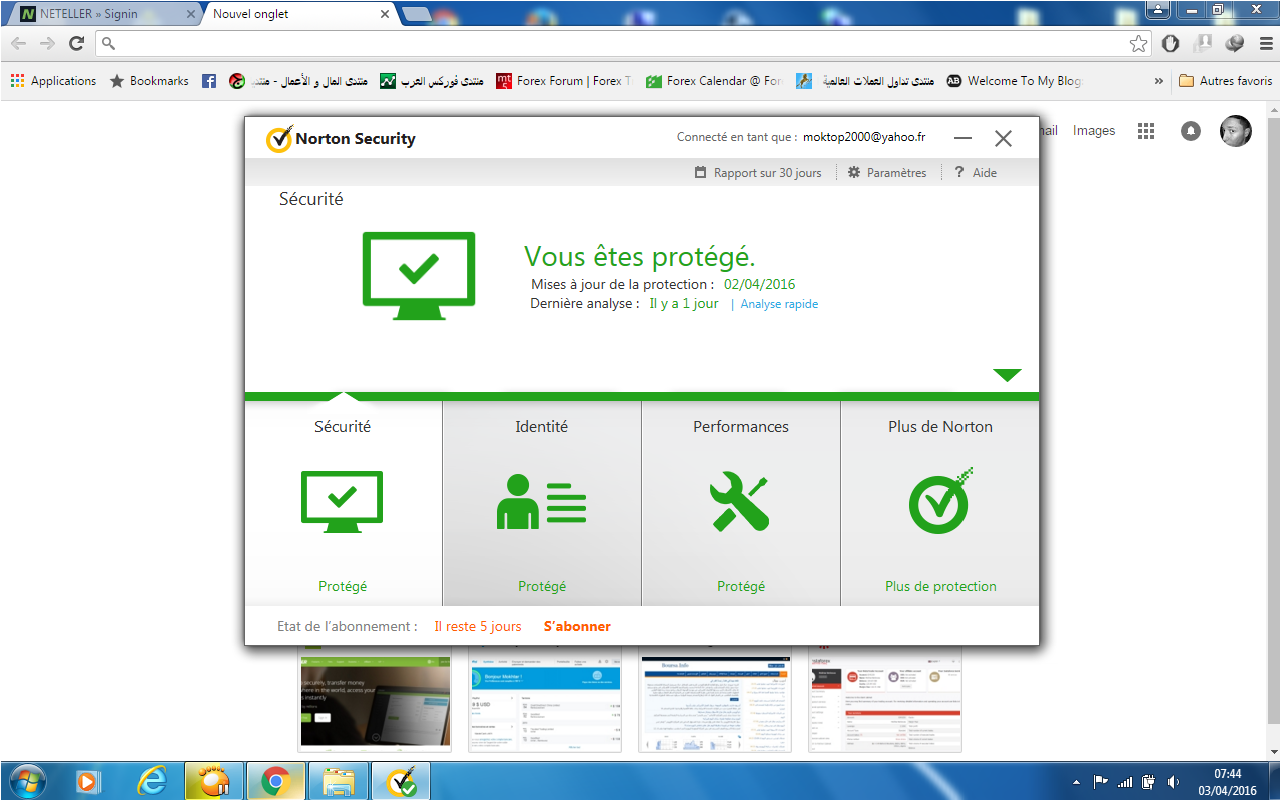1280x800 pixels.
Task: Reload the page in Chrome
Action: 76,43
